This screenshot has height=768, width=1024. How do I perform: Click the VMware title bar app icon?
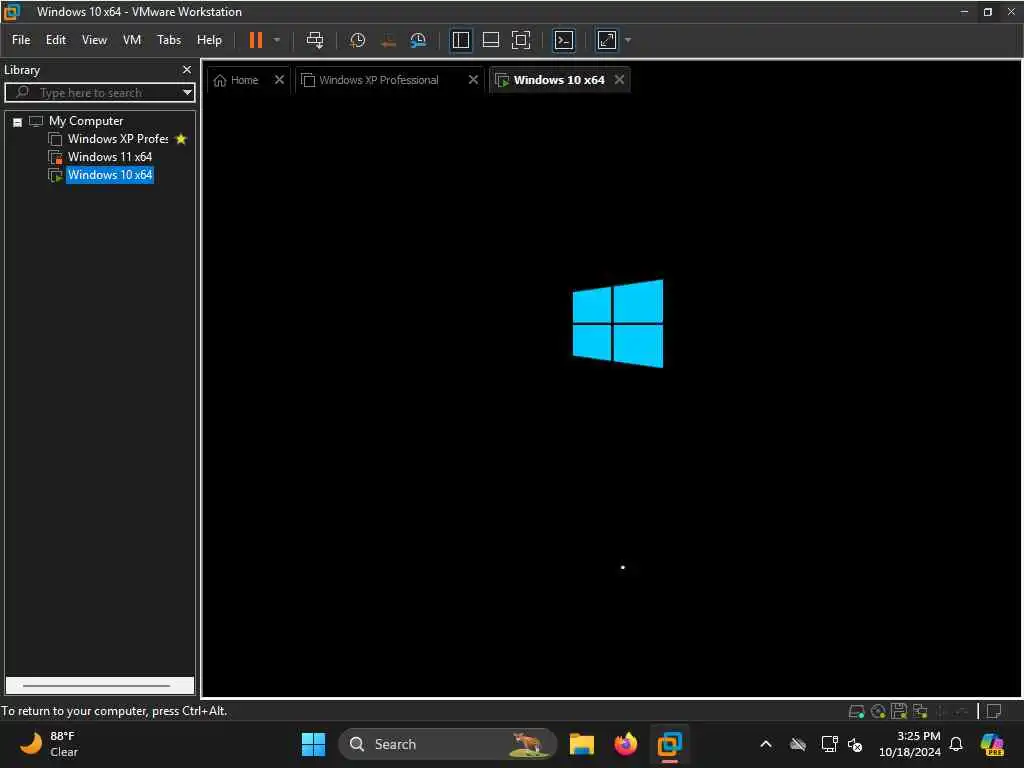click(12, 12)
